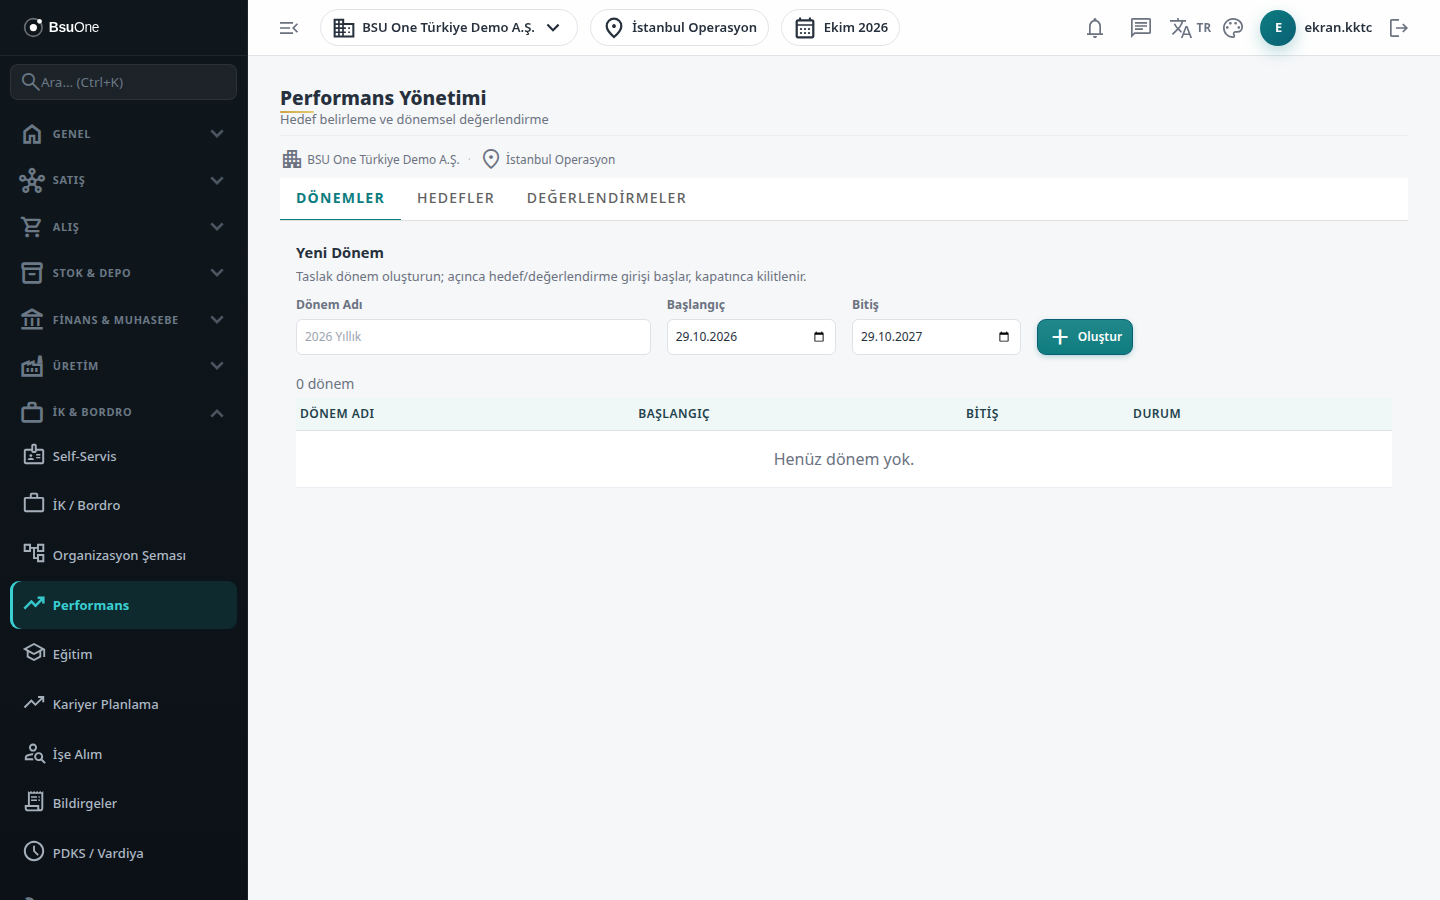Collapse the sidebar menu toggle icon

tap(289, 28)
